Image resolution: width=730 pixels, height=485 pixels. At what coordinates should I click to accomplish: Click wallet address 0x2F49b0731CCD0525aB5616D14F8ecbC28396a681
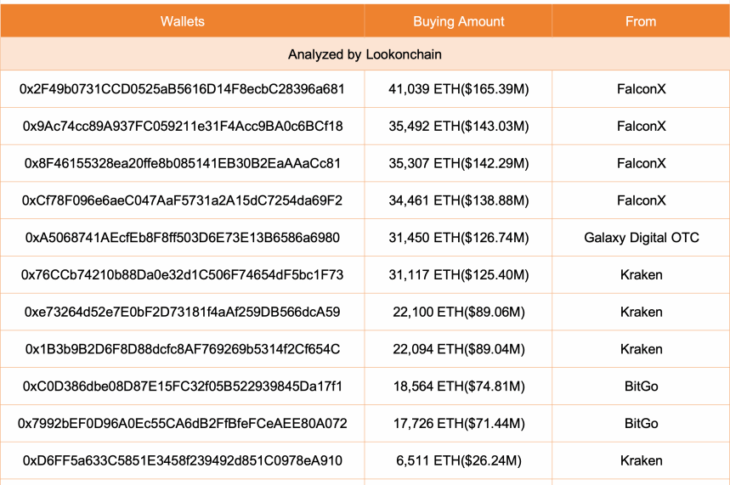(182, 89)
